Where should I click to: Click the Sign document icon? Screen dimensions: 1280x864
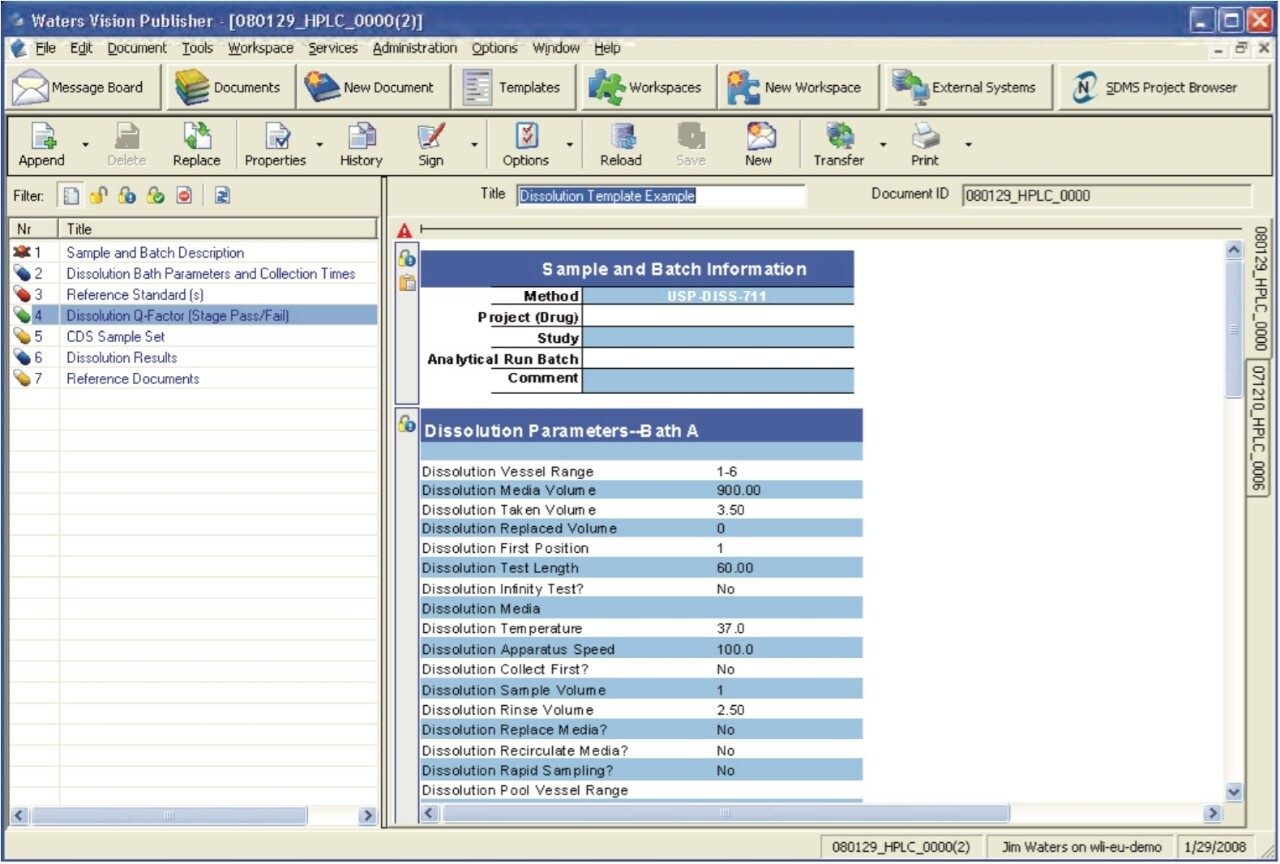pos(431,145)
